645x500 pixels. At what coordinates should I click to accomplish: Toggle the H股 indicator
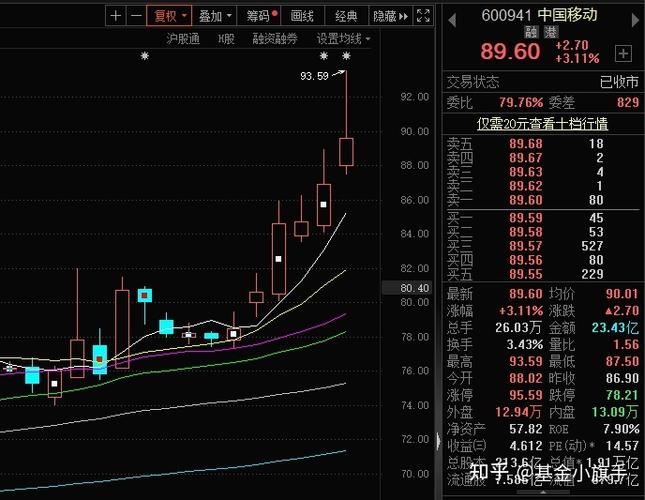226,39
